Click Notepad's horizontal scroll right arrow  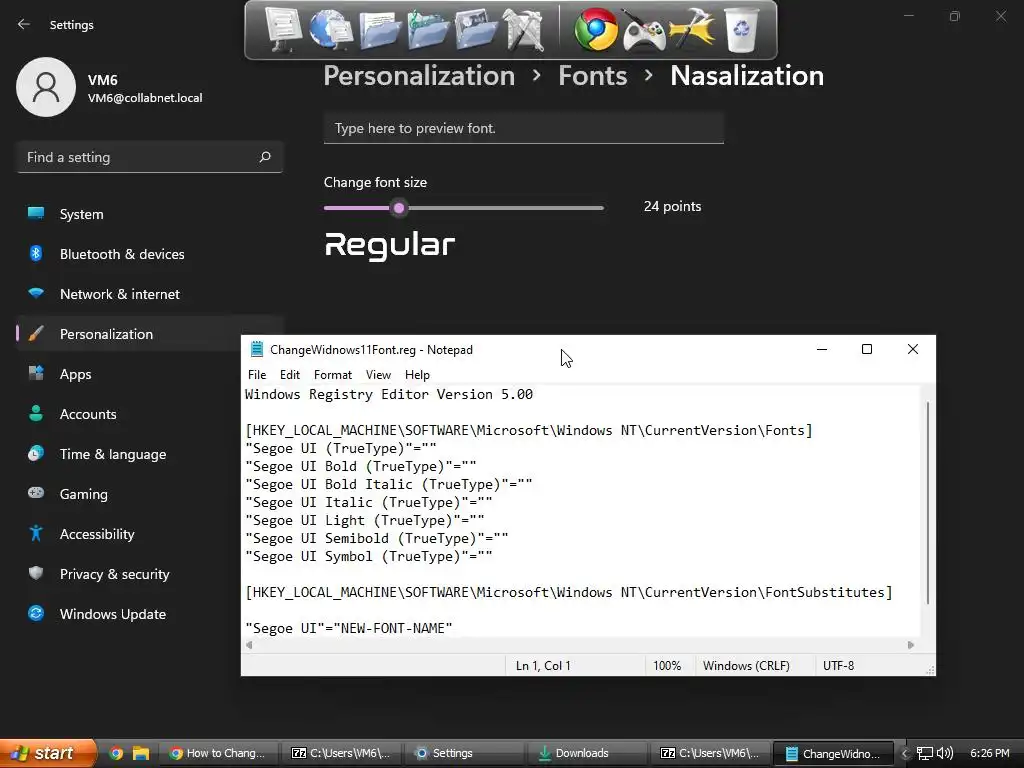coord(911,645)
